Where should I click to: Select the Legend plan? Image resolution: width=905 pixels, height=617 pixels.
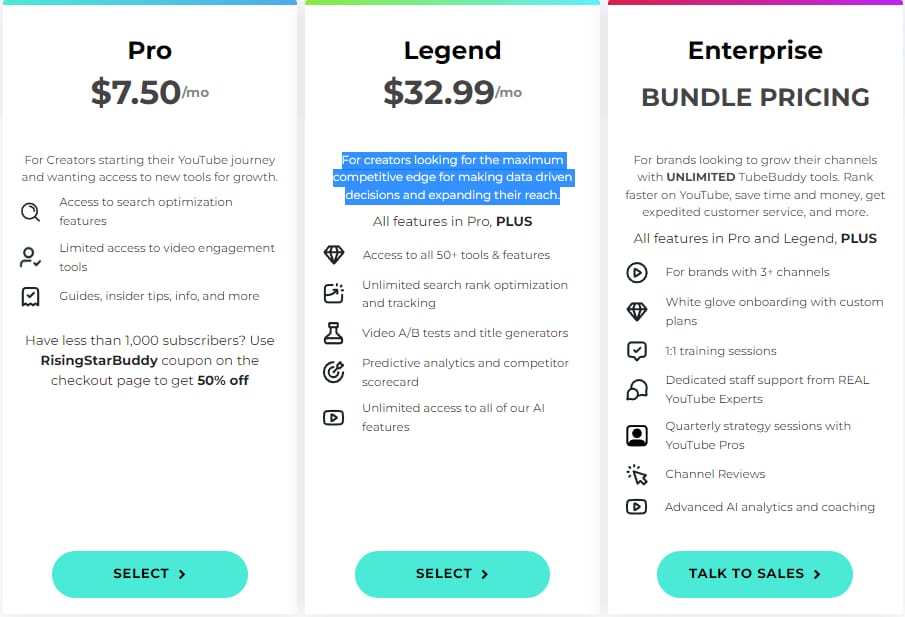point(452,574)
